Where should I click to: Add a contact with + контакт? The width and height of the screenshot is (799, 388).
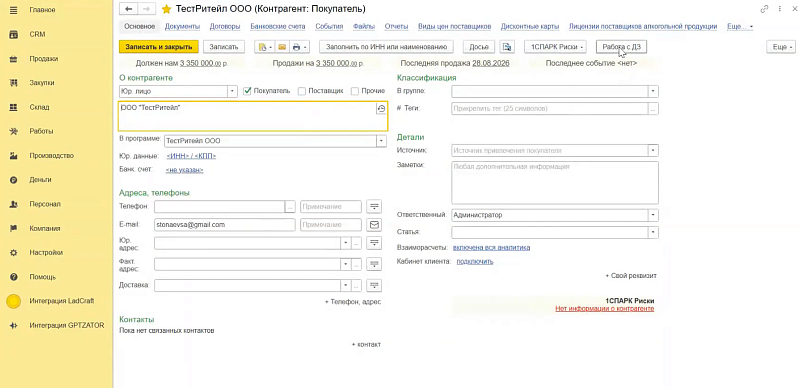(x=366, y=345)
